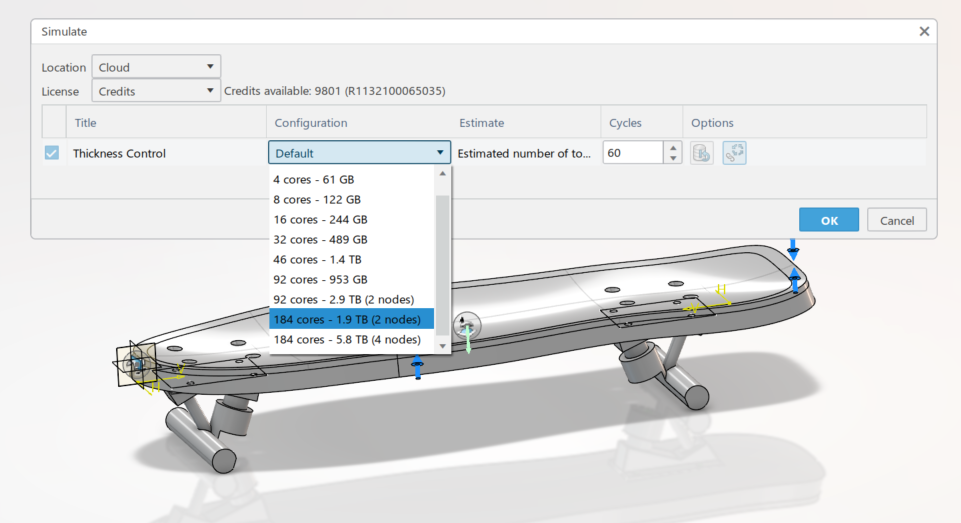Screen dimensions: 961x523
Task: Choose 16 cores - 244 GB configuration
Action: coord(351,220)
